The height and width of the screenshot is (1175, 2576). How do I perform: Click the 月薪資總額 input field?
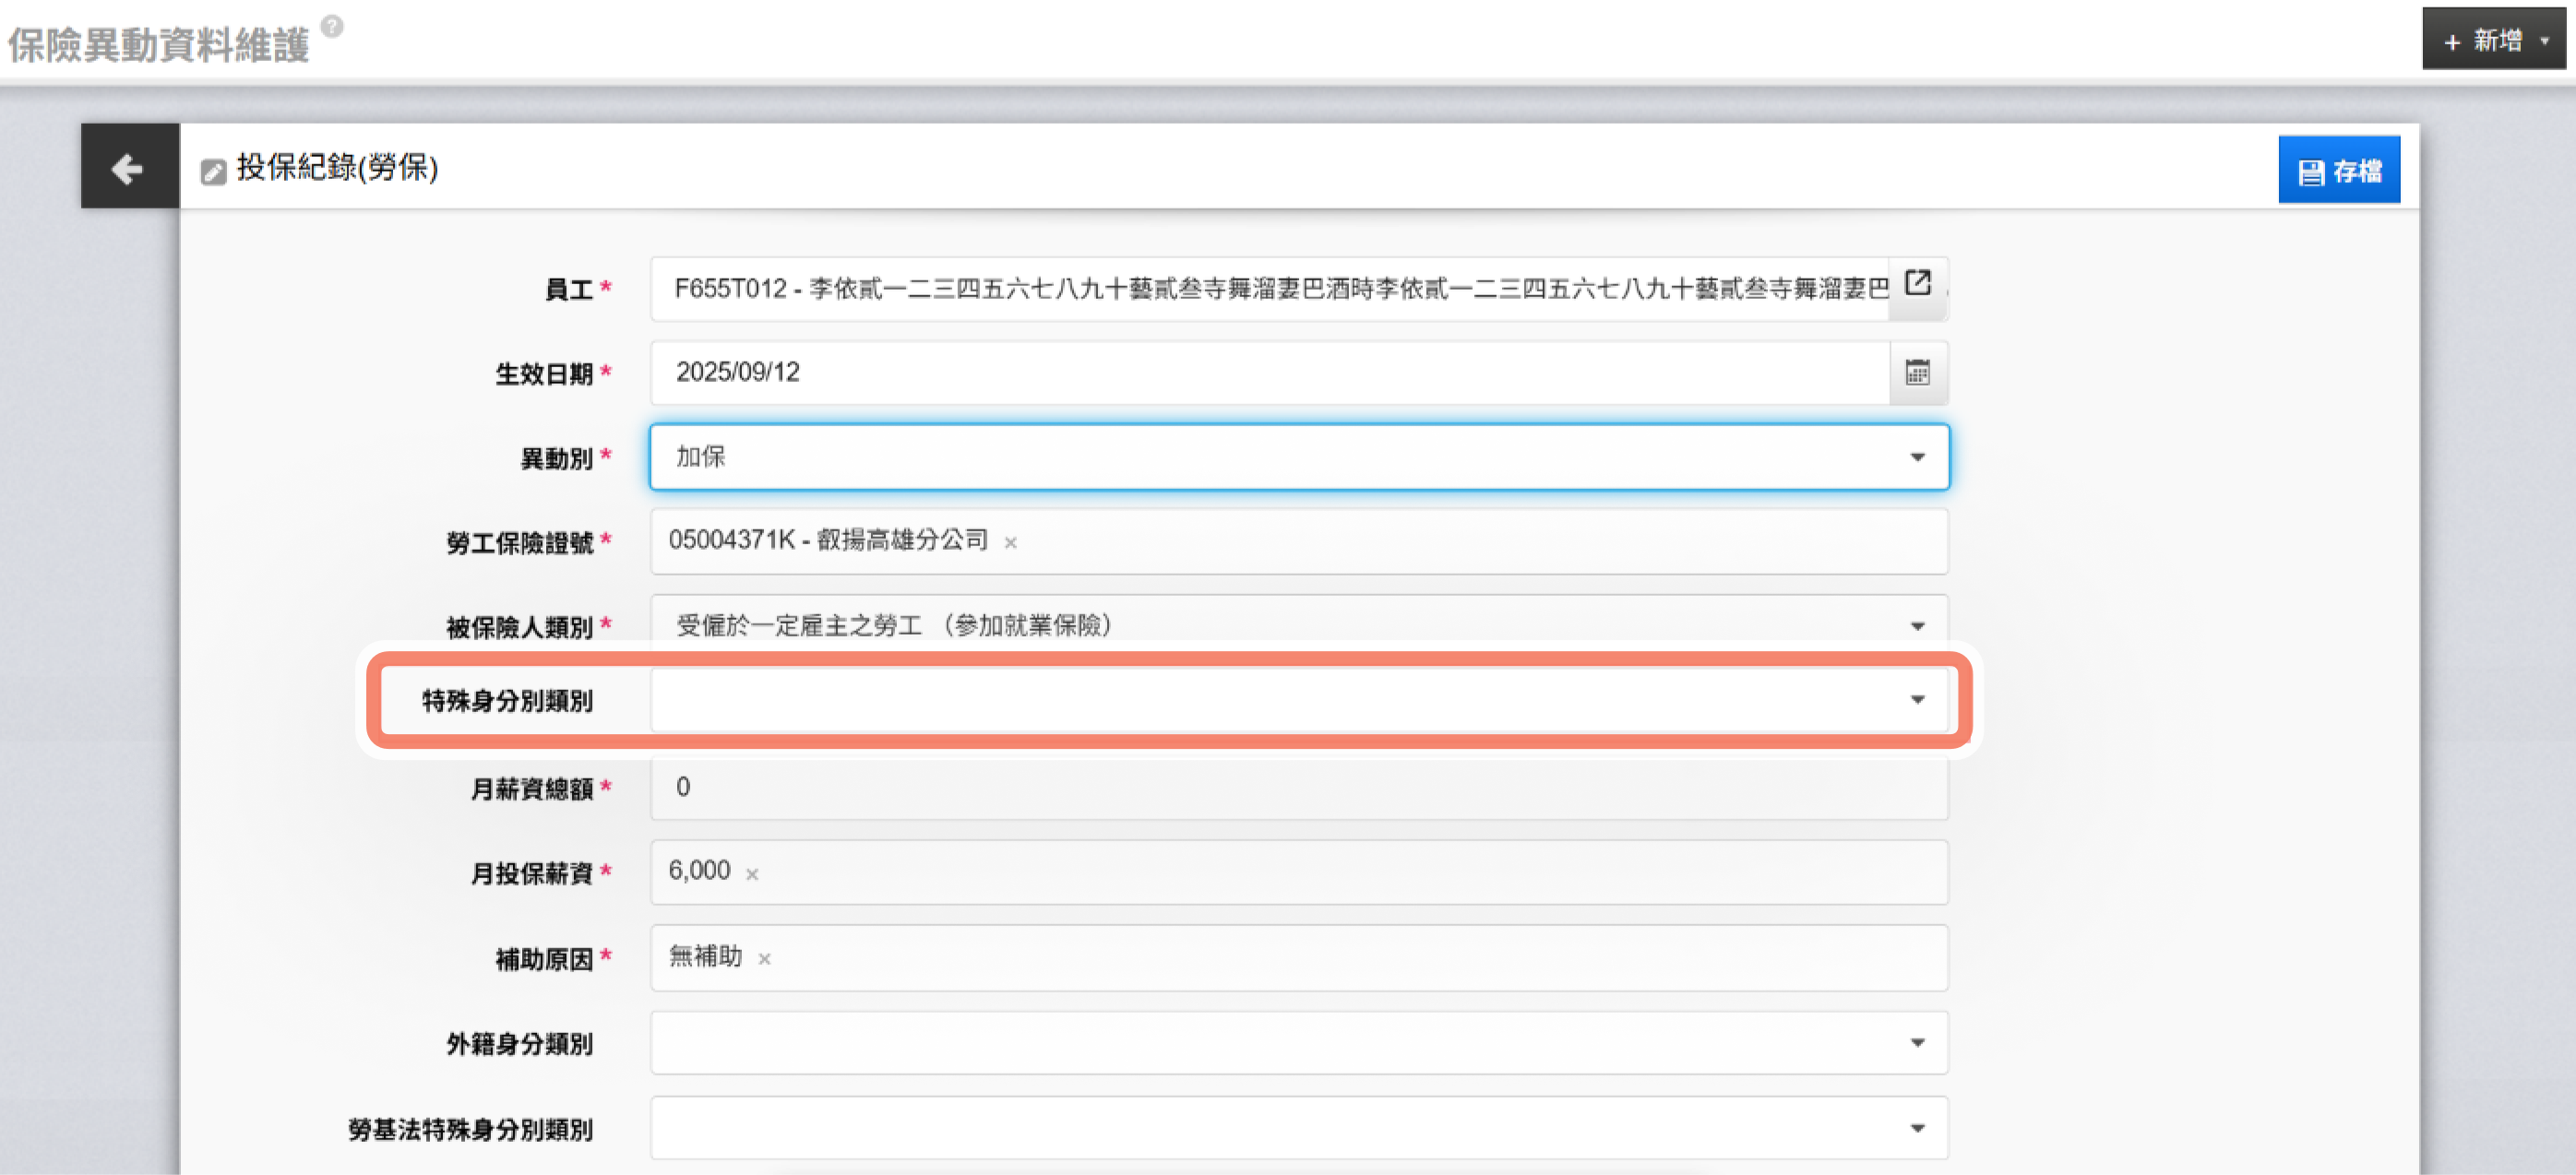point(1298,787)
